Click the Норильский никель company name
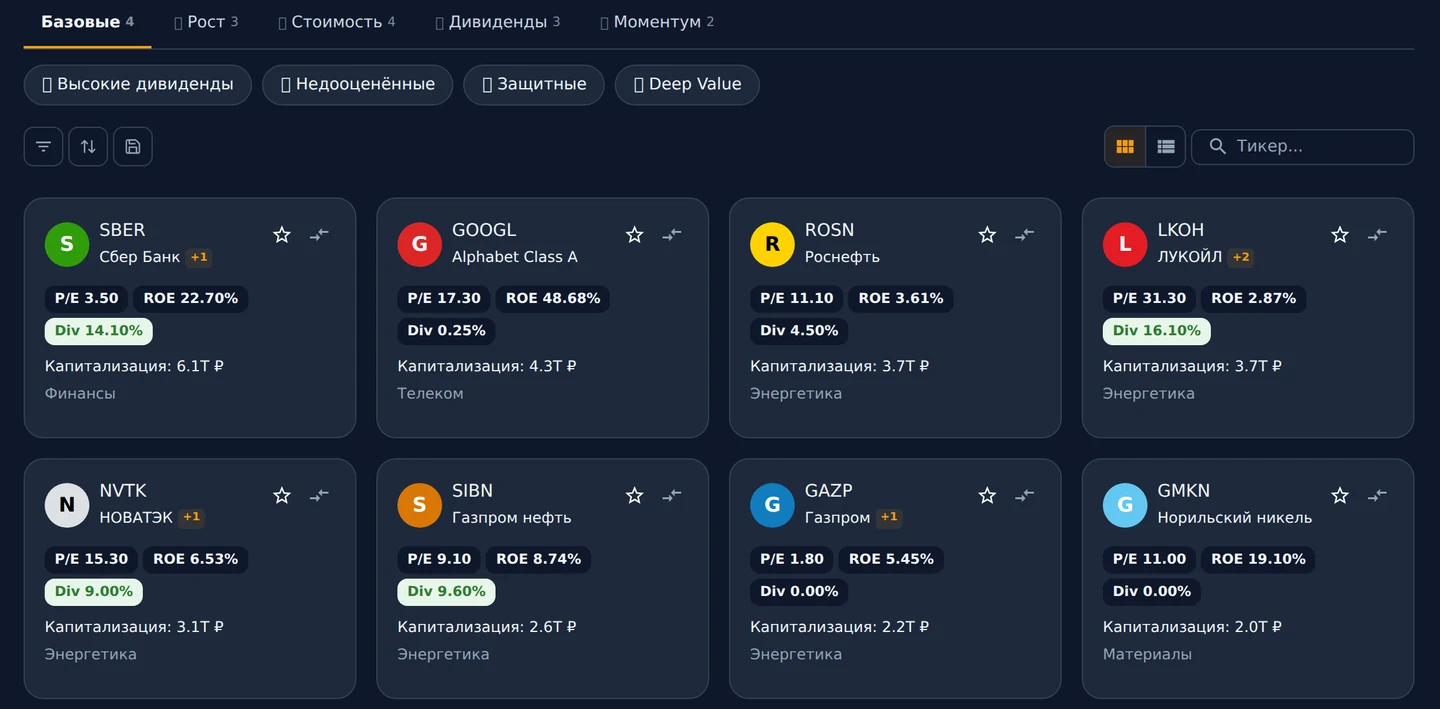This screenshot has width=1440, height=709. point(1235,518)
